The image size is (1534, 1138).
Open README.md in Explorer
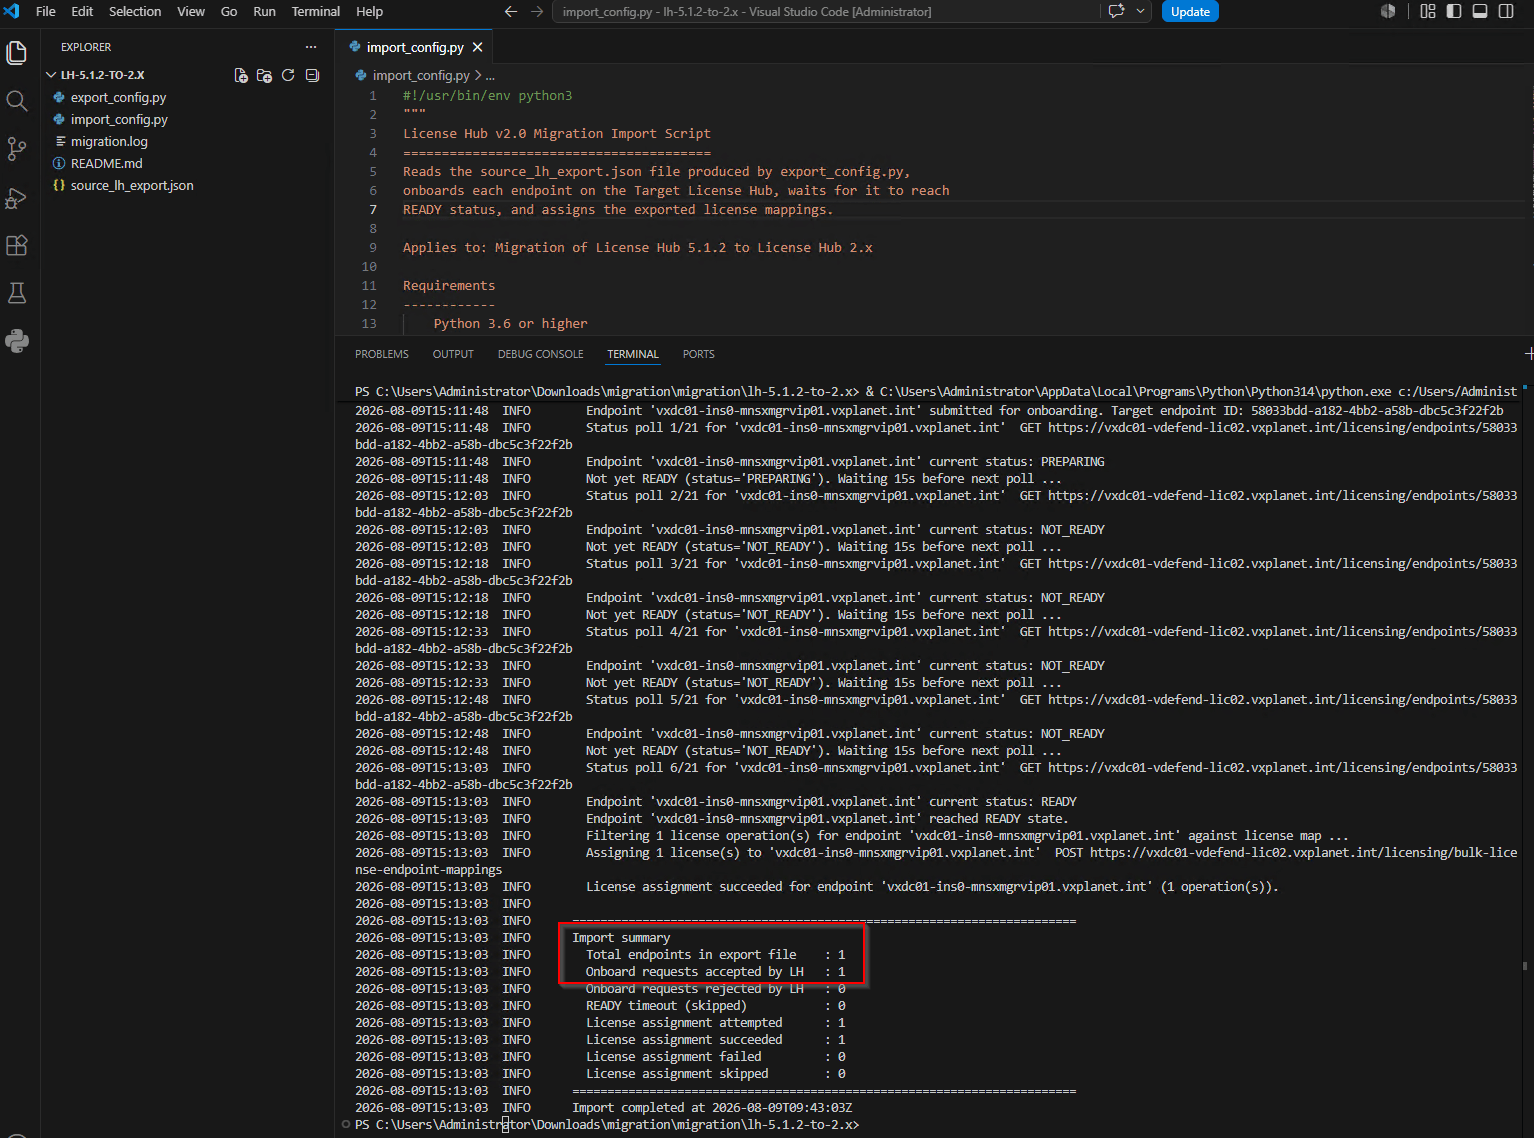[x=106, y=163]
